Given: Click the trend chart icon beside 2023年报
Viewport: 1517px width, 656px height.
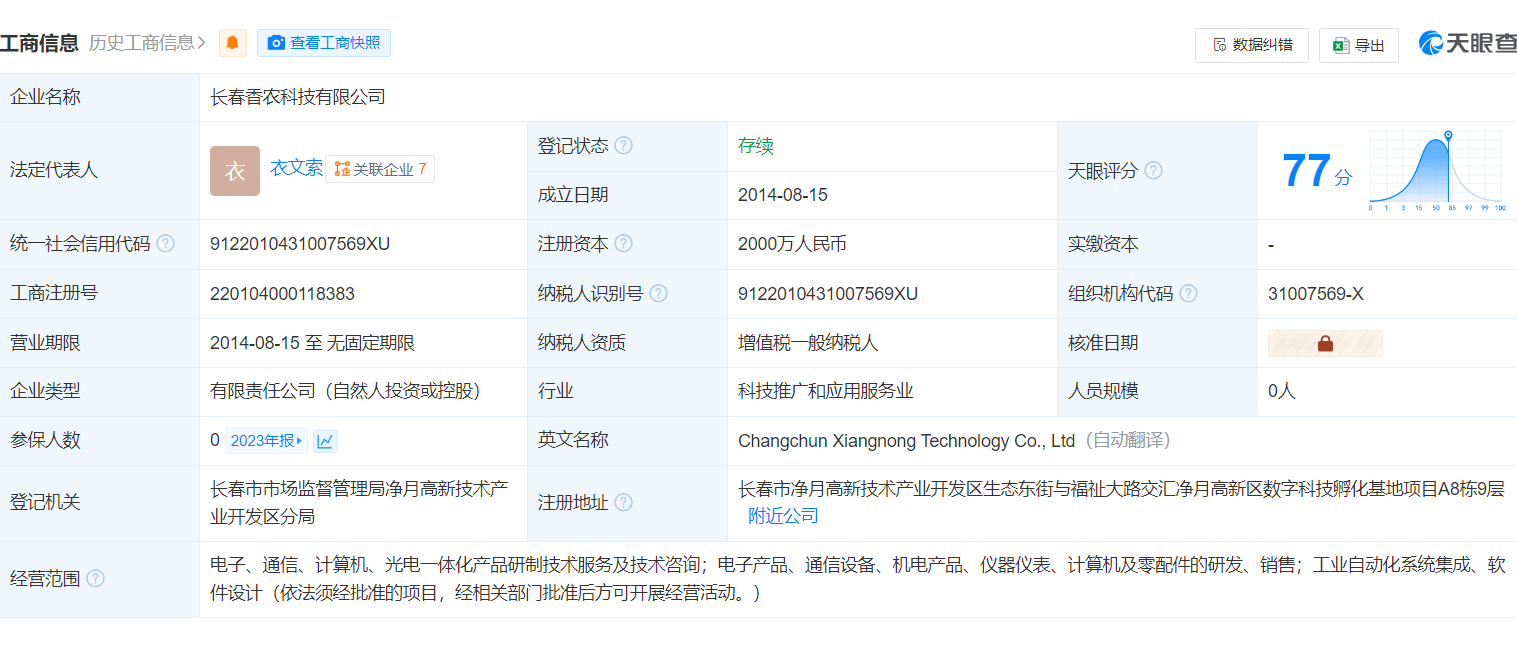Looking at the screenshot, I should [x=325, y=441].
